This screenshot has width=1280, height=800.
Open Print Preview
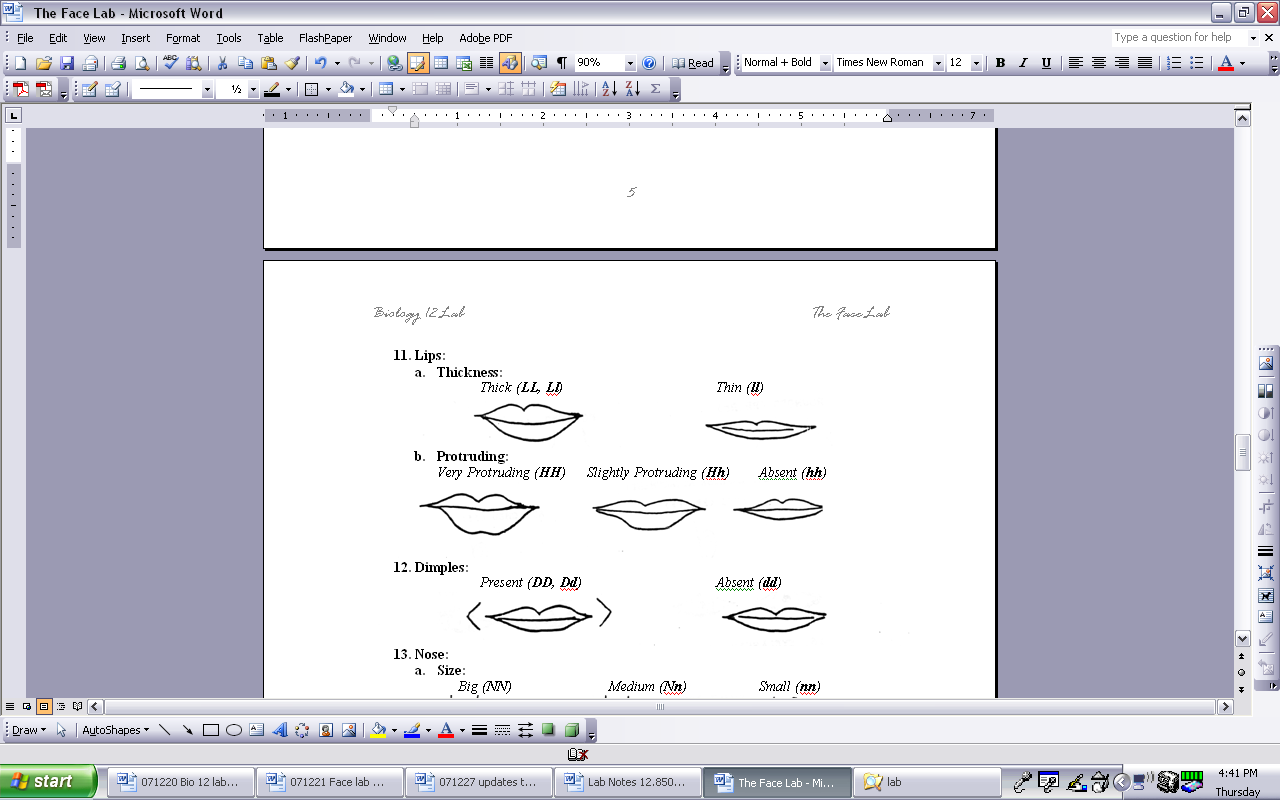coord(142,63)
